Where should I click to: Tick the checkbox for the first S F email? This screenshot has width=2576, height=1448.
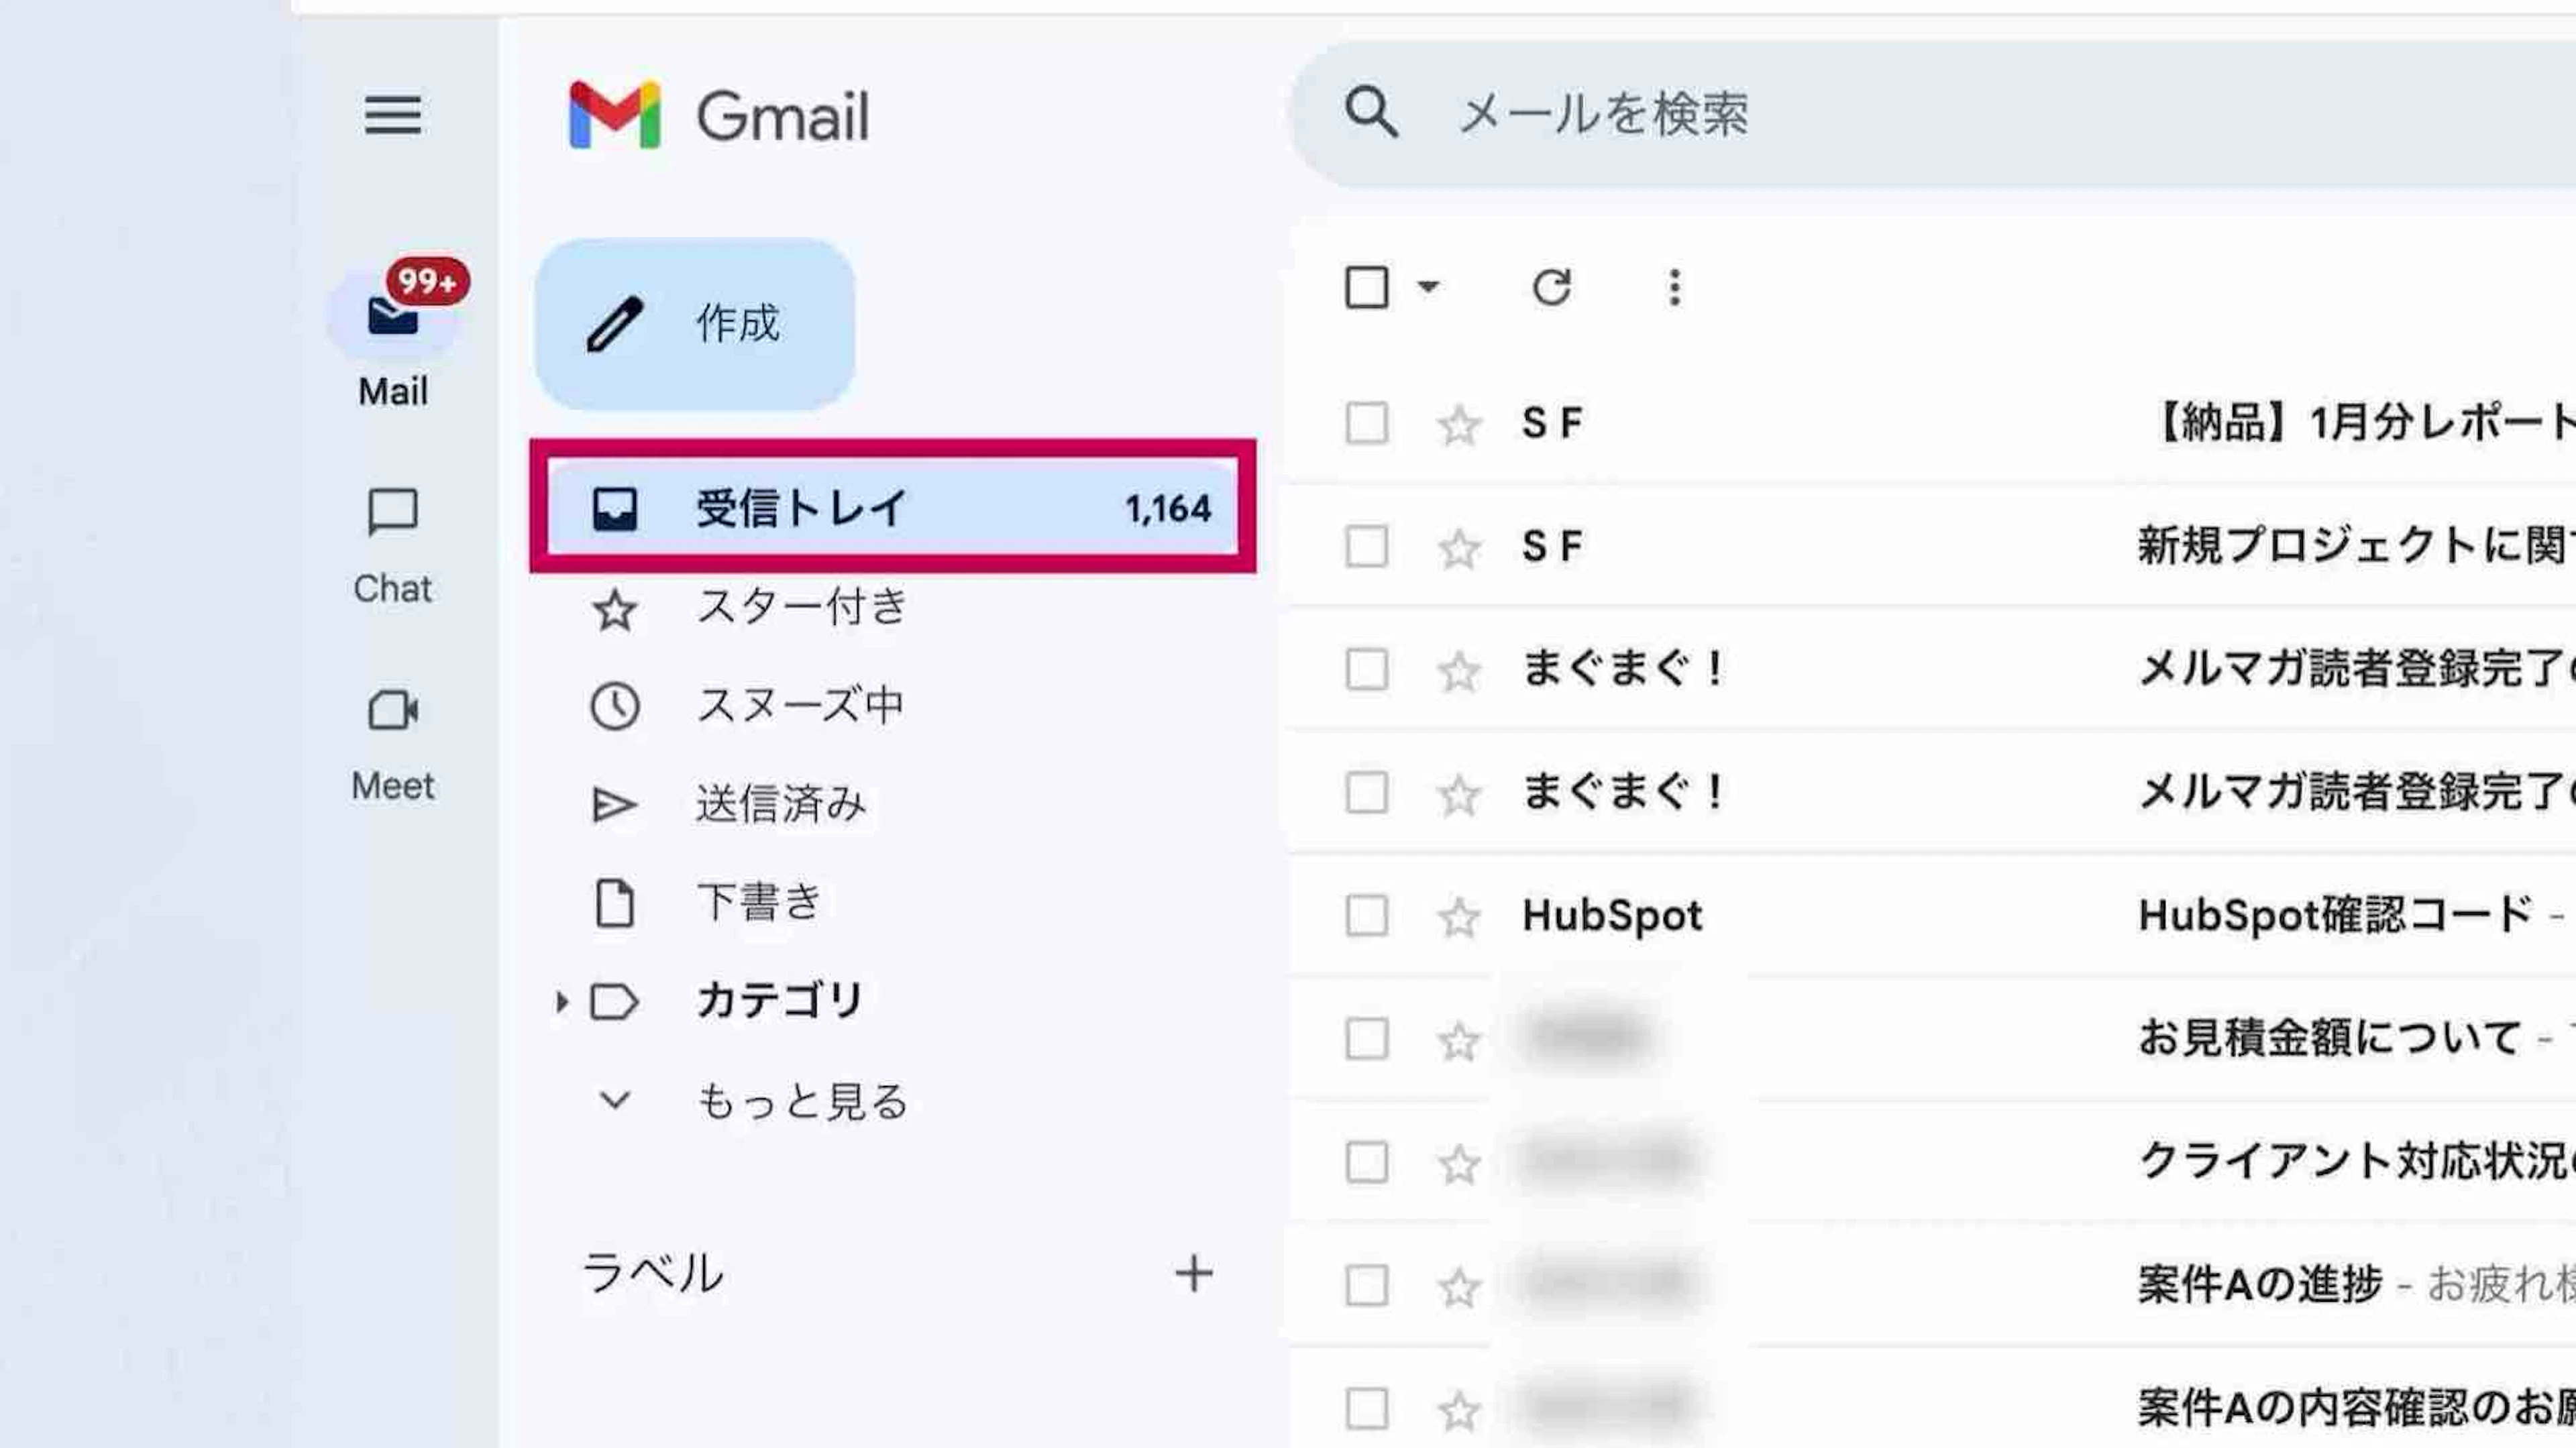click(x=1366, y=423)
